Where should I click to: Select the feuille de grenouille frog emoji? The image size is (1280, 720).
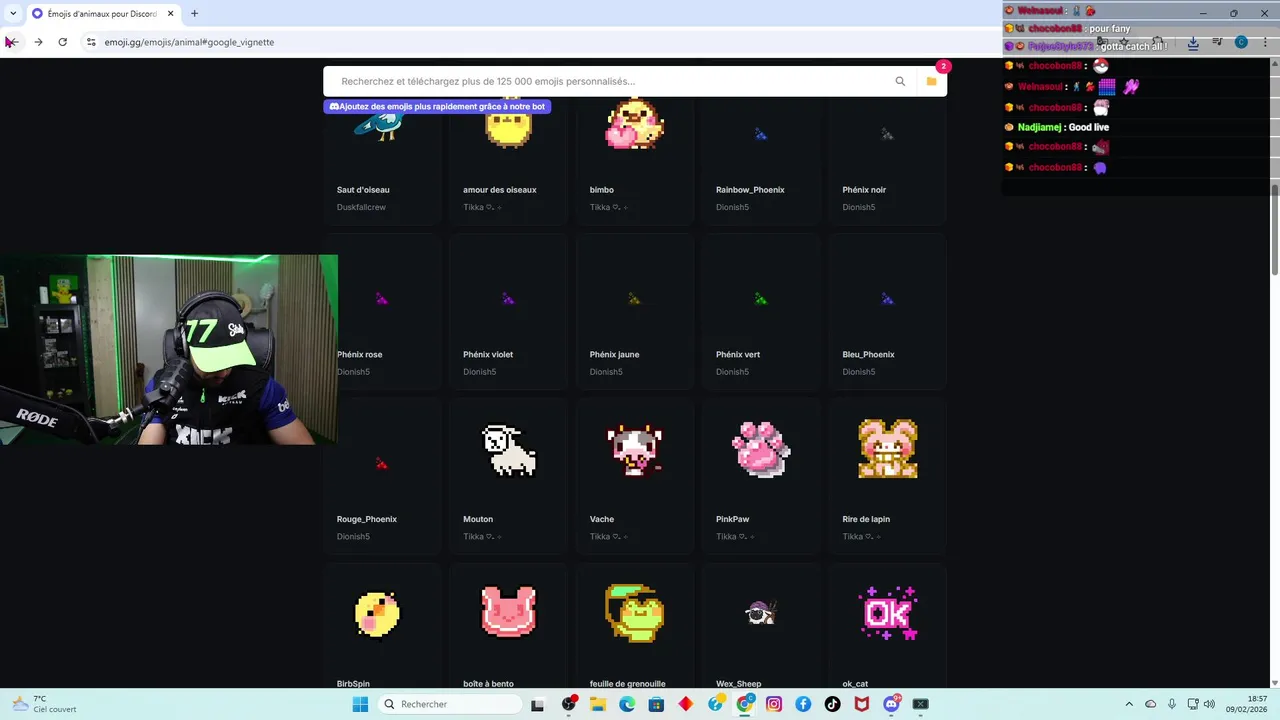635,613
